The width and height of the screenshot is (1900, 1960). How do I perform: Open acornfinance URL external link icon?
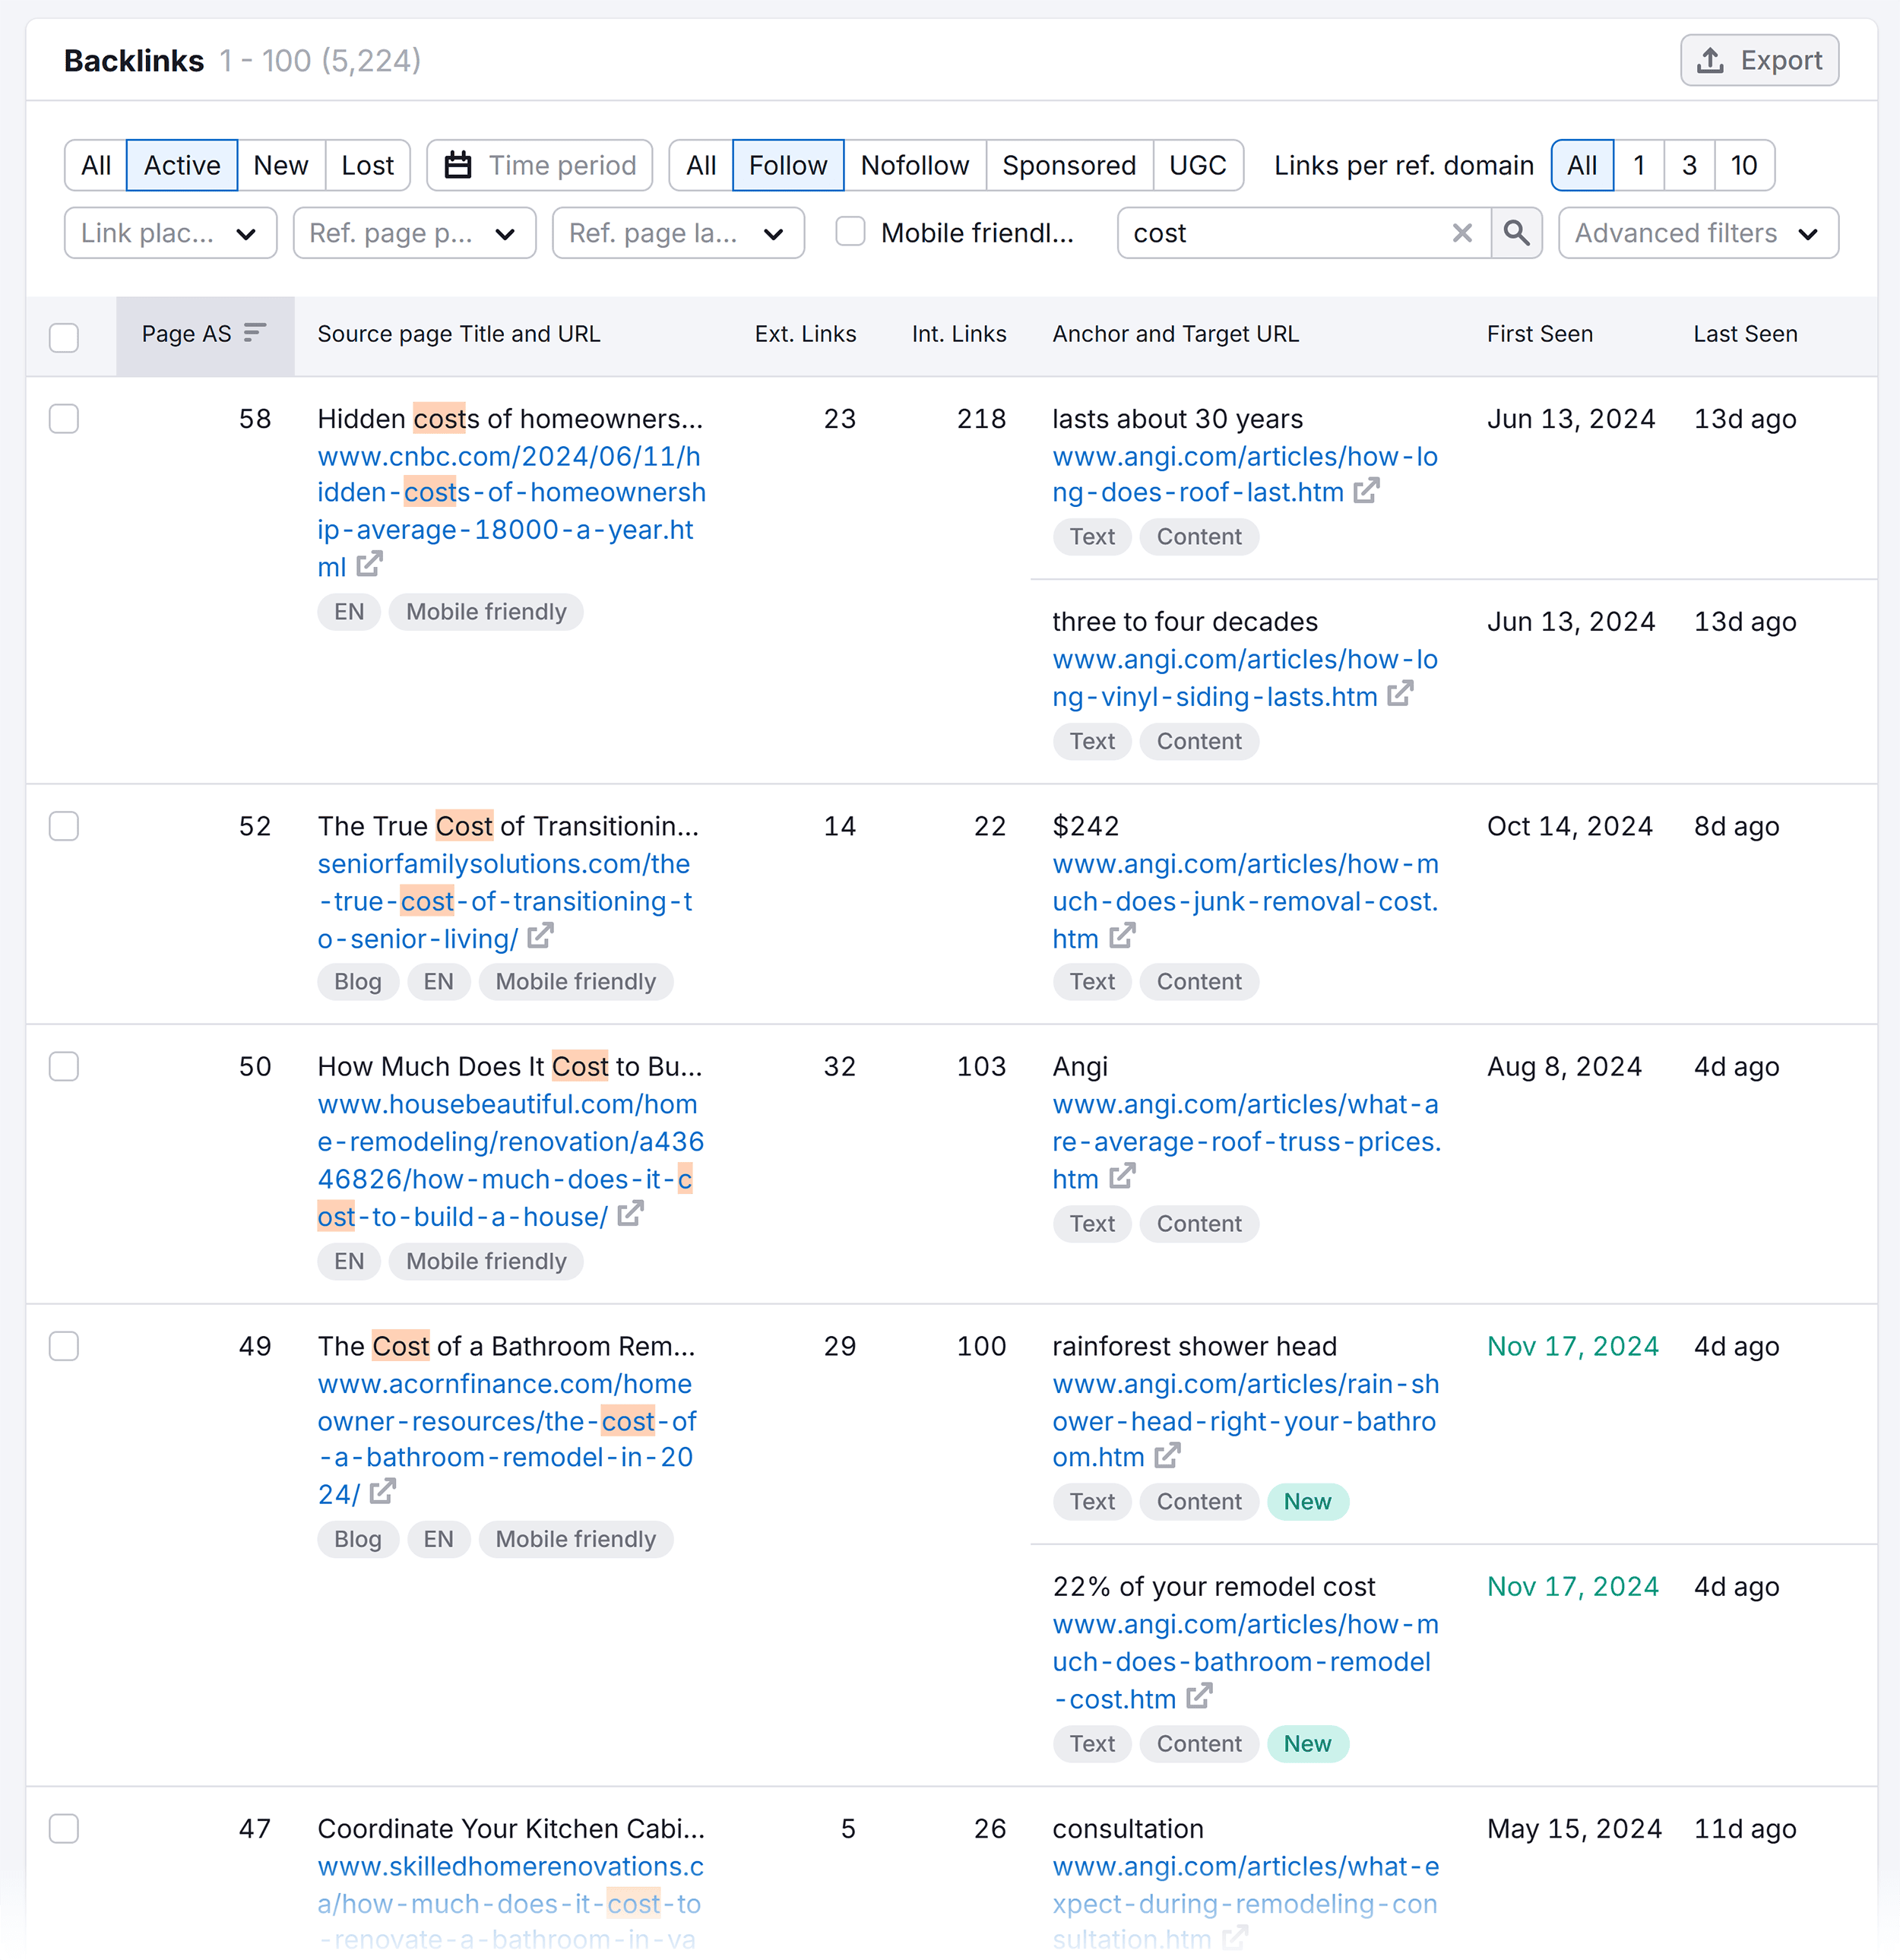click(383, 1492)
